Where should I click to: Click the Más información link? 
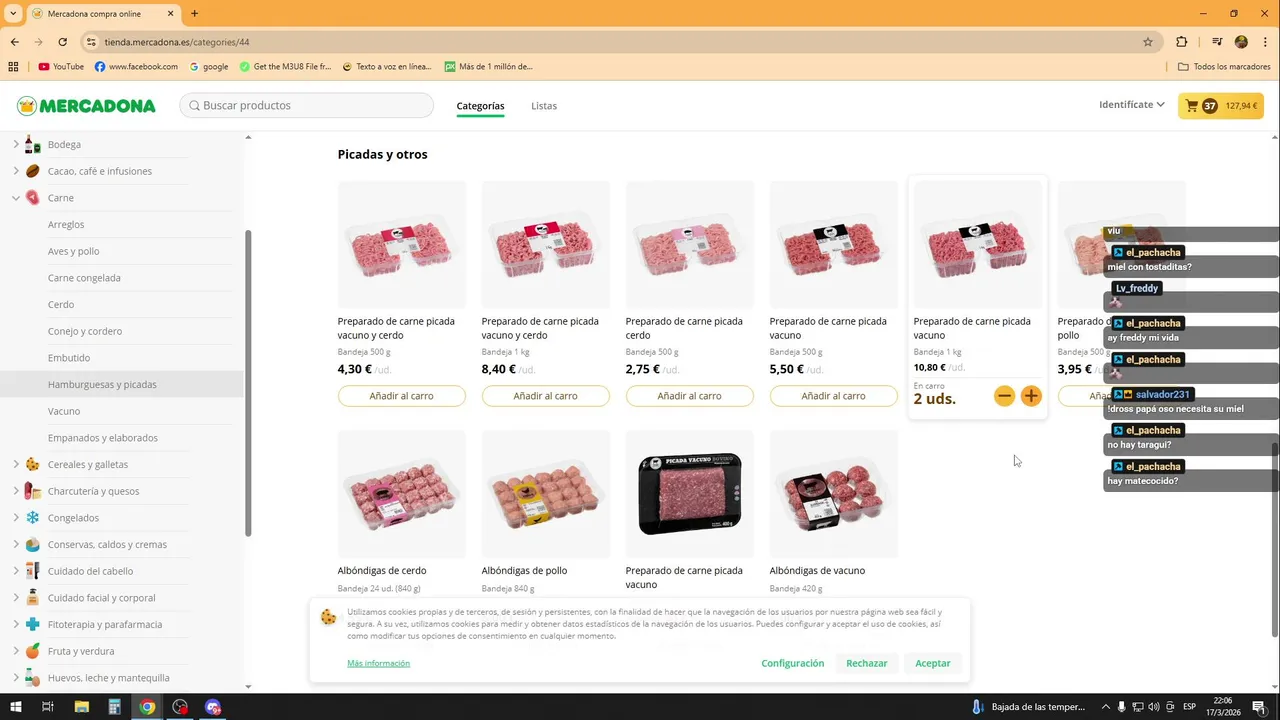[379, 663]
